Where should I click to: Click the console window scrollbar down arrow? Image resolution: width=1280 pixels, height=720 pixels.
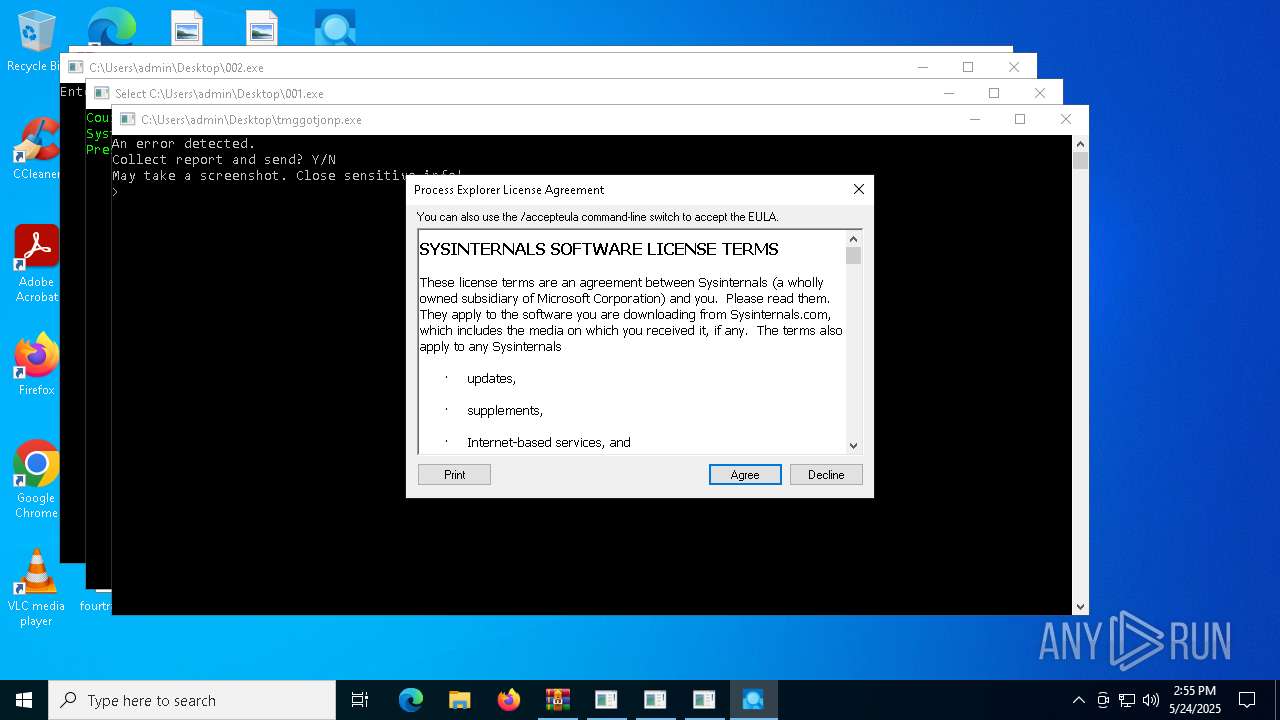tap(1080, 606)
